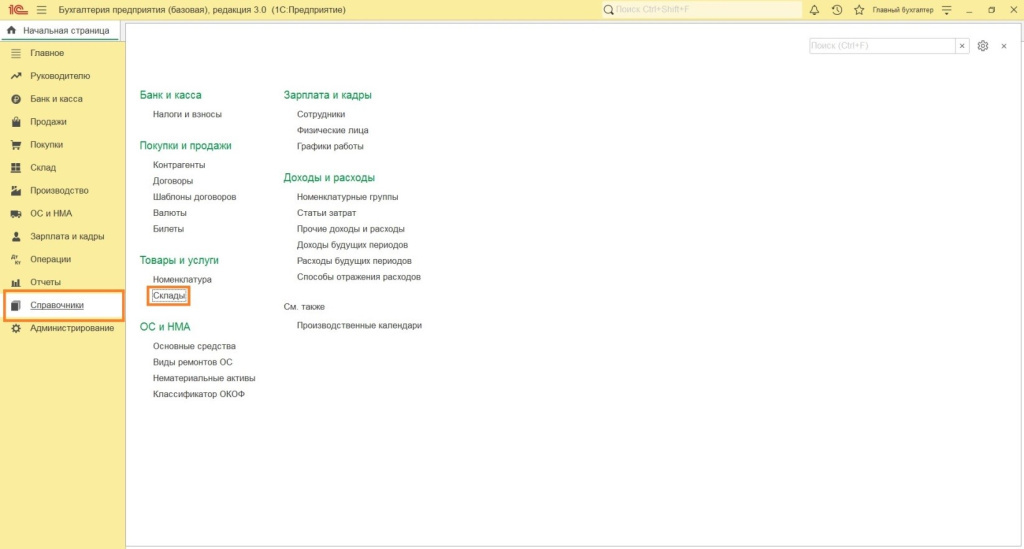
Task: Open Номенклатура directory
Action: (182, 279)
